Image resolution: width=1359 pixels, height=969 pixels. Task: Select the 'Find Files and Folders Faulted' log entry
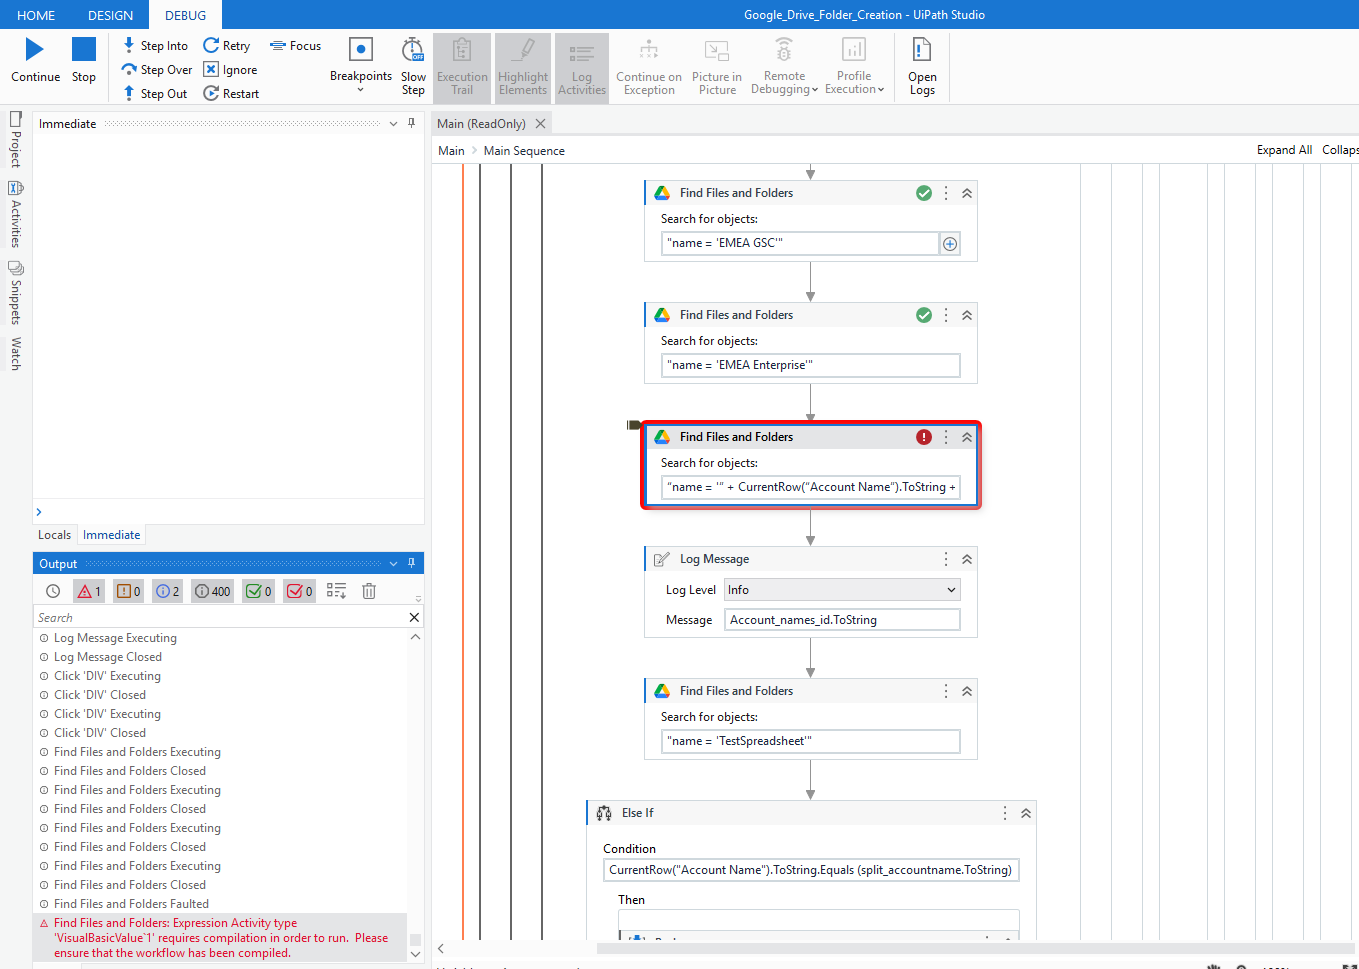pos(131,904)
